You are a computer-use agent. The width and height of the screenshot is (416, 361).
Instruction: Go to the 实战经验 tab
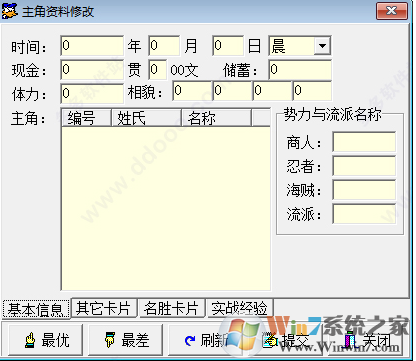click(240, 308)
